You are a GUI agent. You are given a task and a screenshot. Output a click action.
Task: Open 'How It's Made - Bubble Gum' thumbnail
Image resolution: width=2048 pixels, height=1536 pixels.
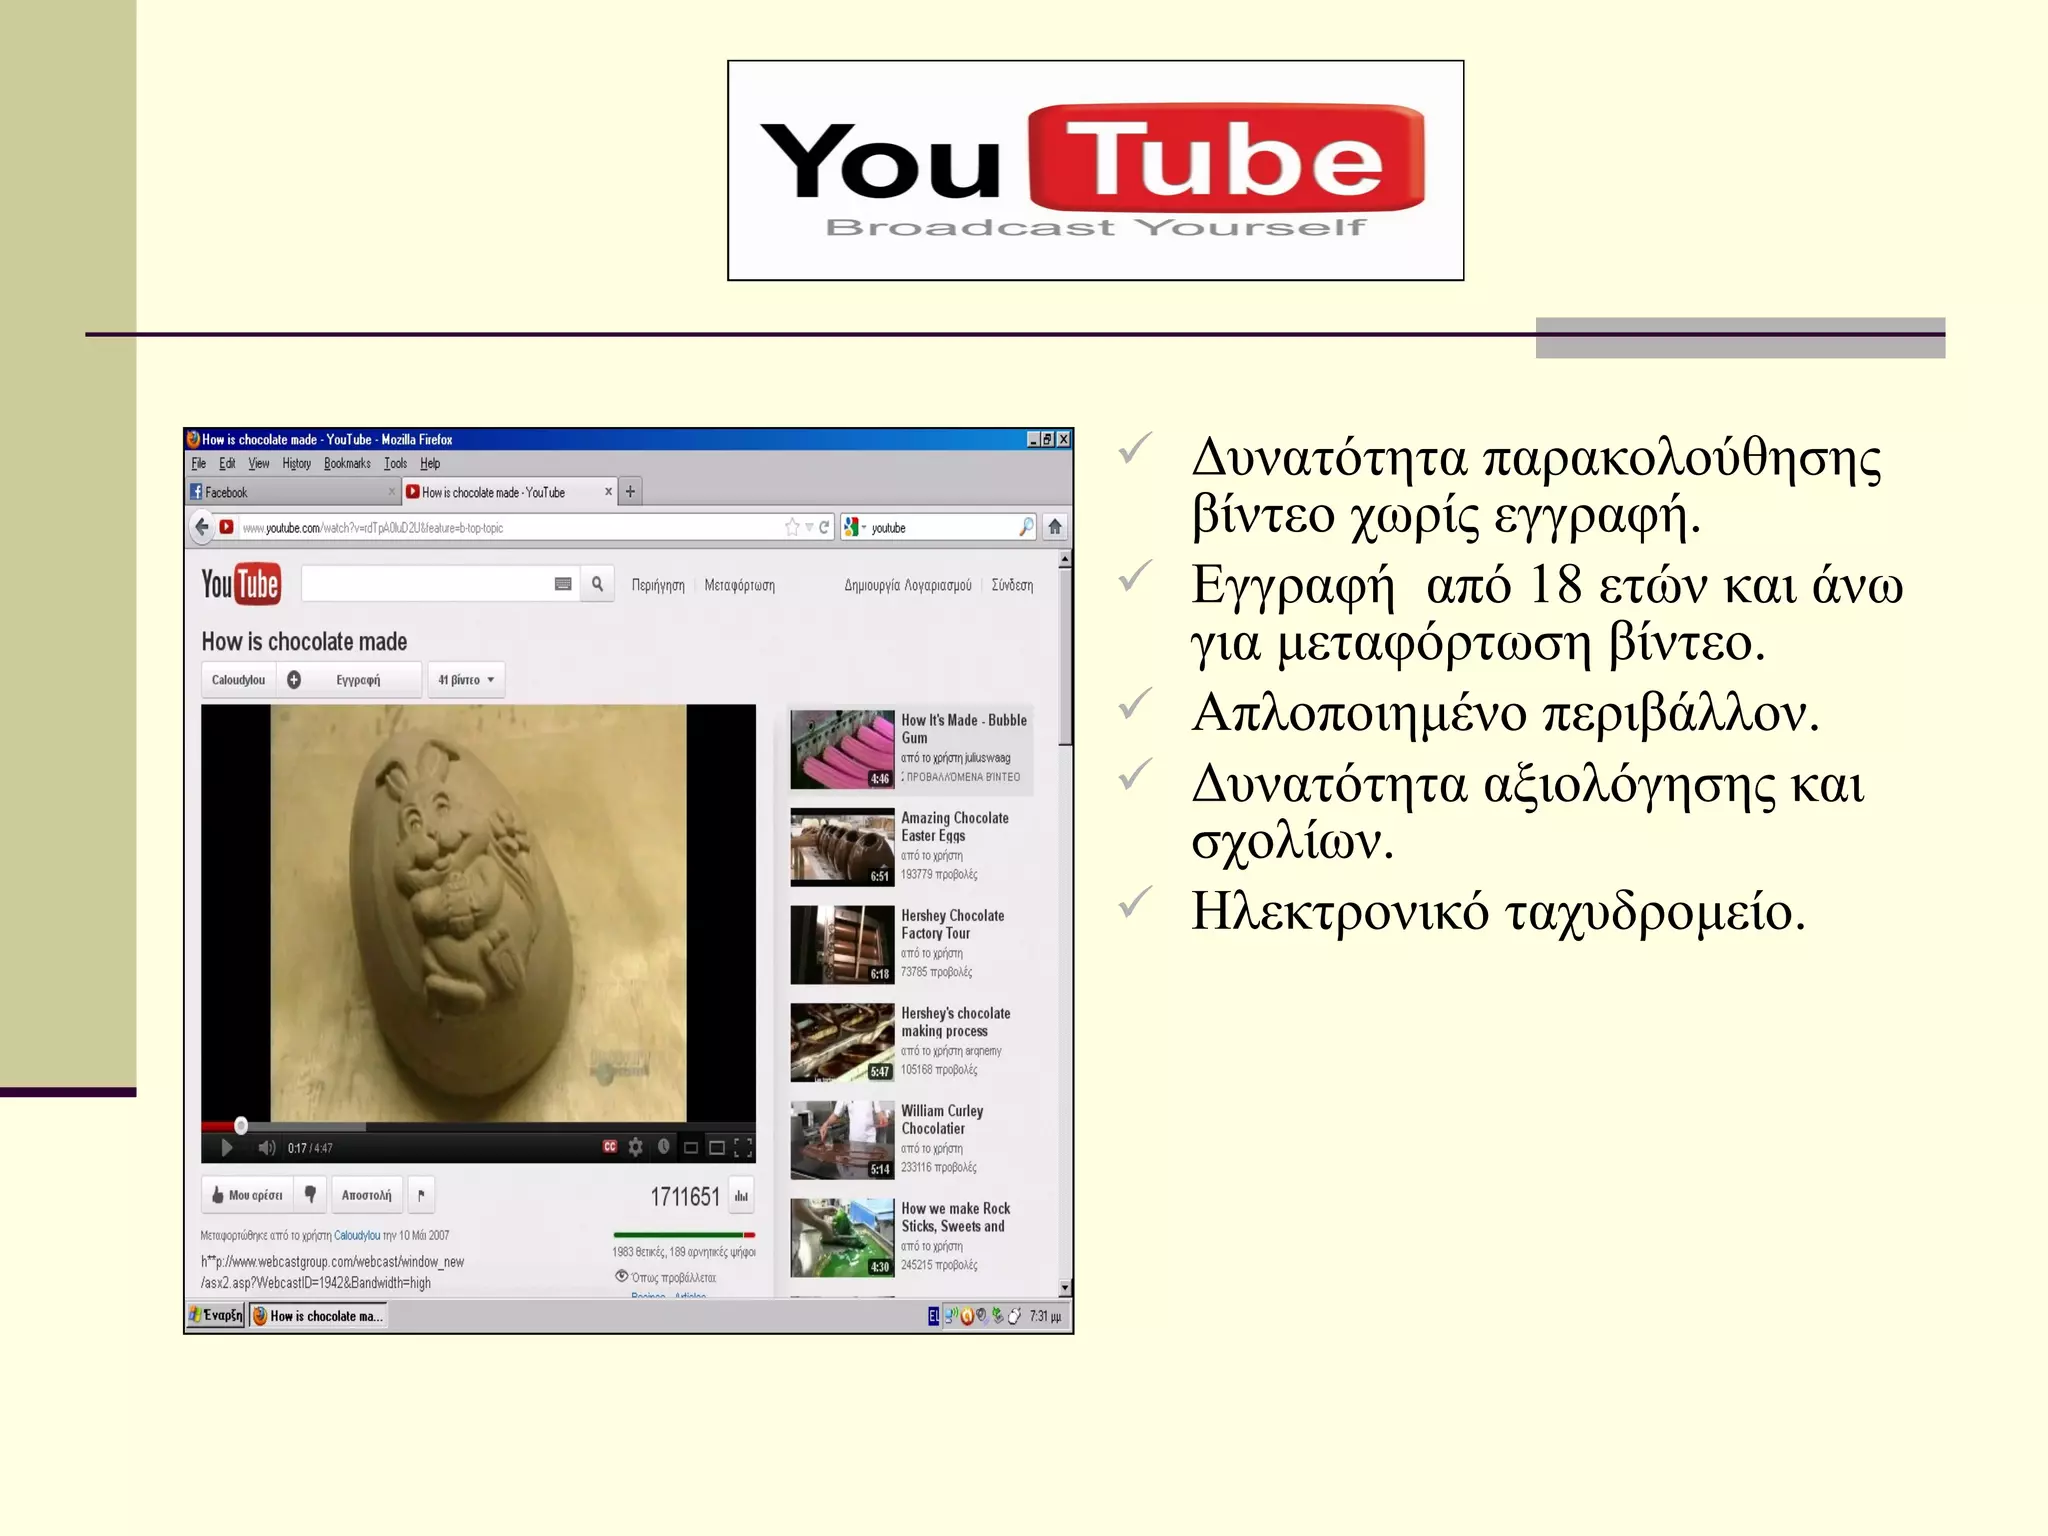tap(842, 750)
